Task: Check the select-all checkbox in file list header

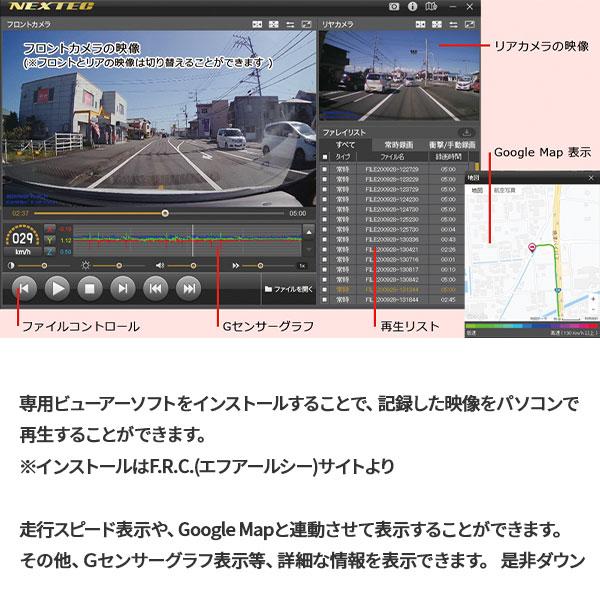Action: (325, 157)
